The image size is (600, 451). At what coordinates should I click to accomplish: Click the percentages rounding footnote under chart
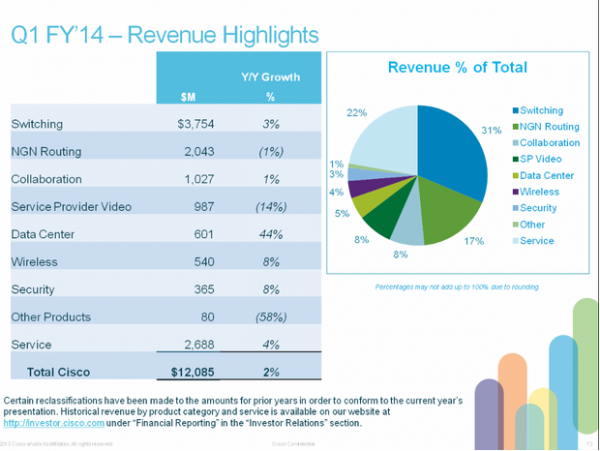point(457,287)
